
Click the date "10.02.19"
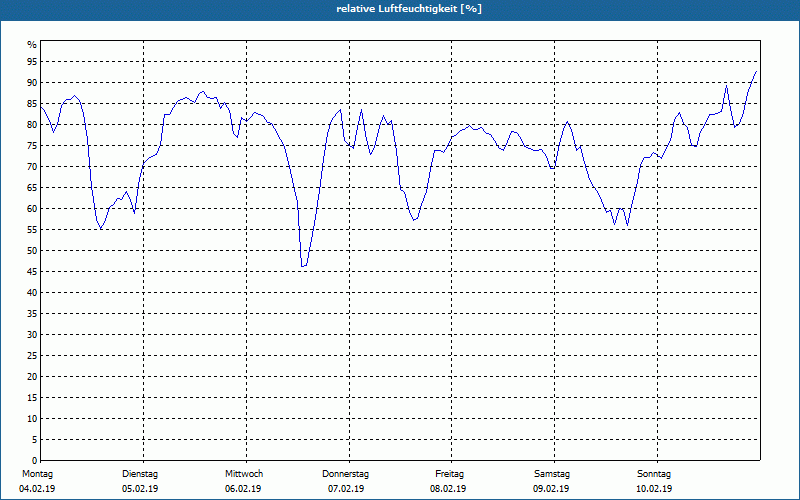(654, 489)
